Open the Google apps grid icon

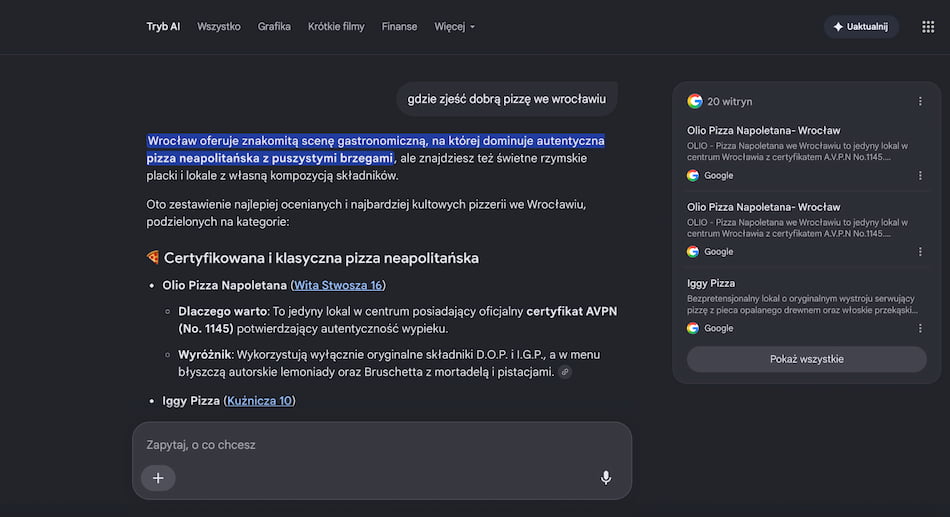click(x=928, y=27)
